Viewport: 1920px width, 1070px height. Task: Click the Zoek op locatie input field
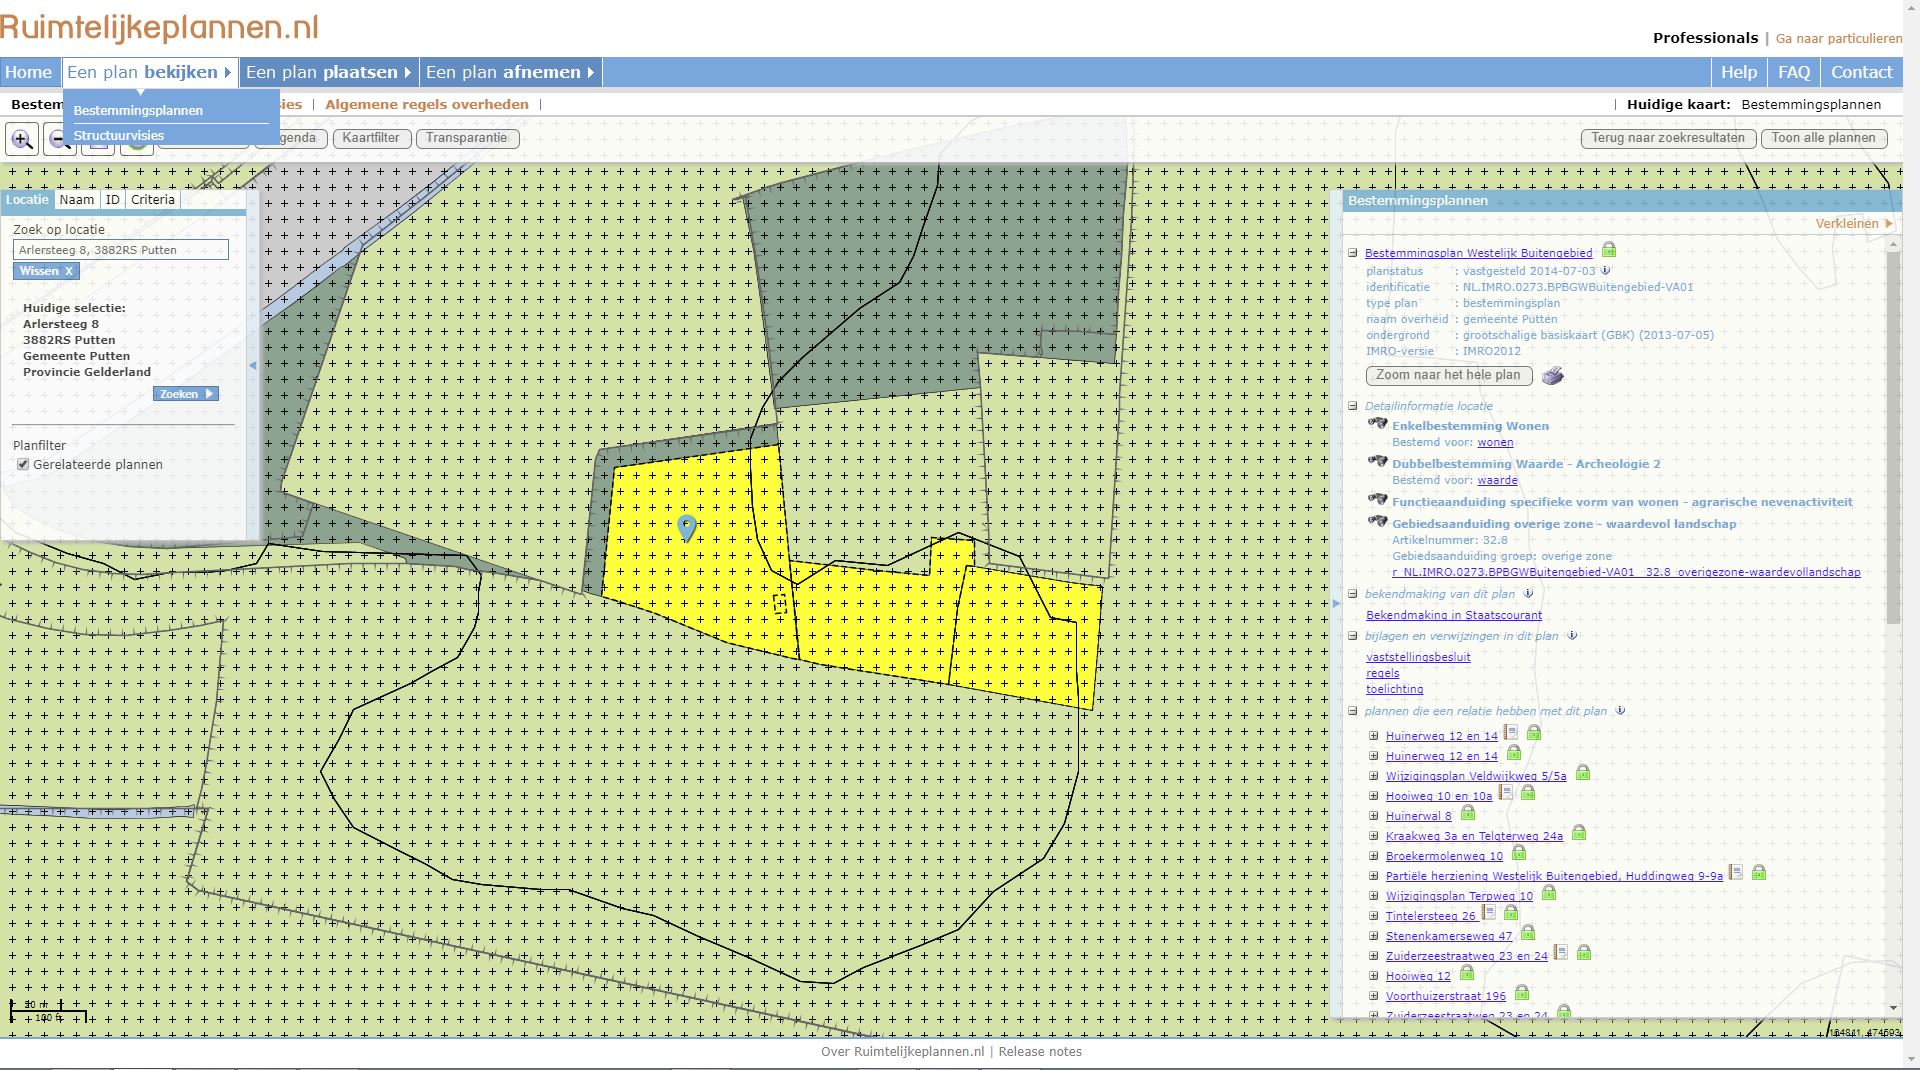coord(120,250)
